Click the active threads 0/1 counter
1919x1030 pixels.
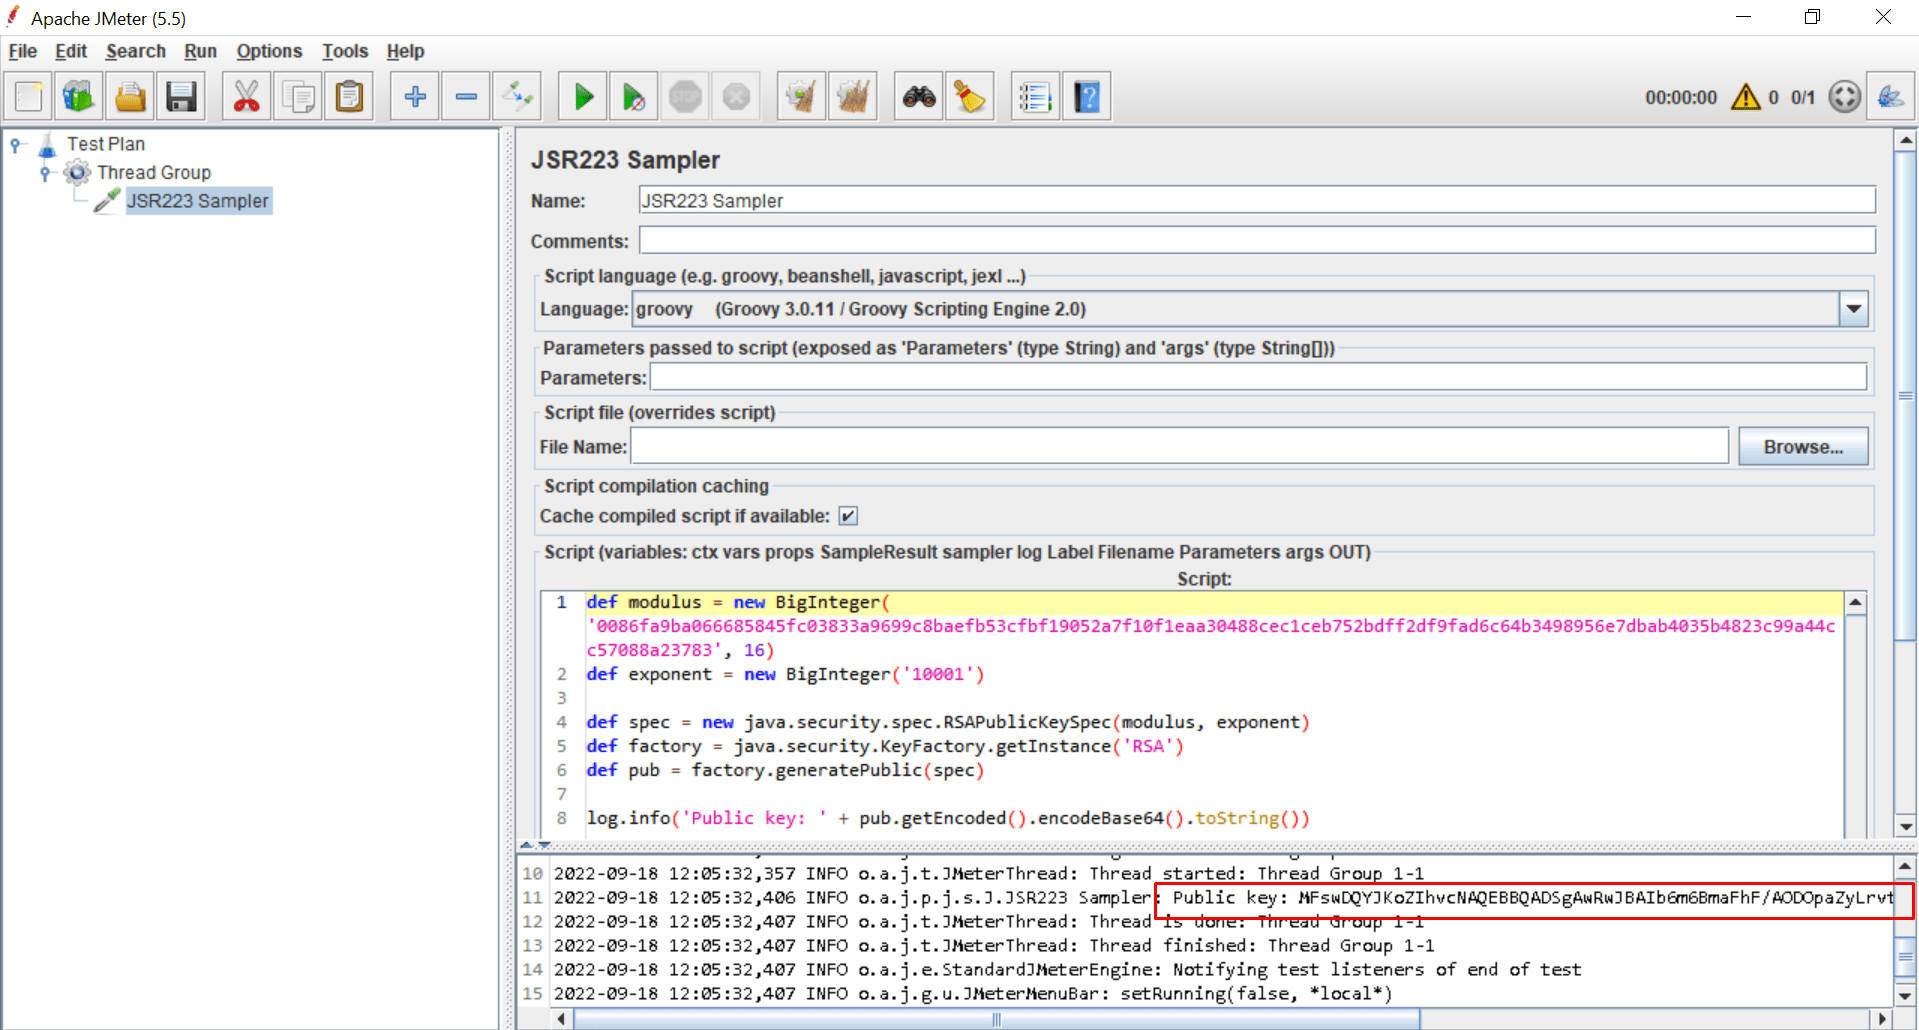tap(1803, 97)
